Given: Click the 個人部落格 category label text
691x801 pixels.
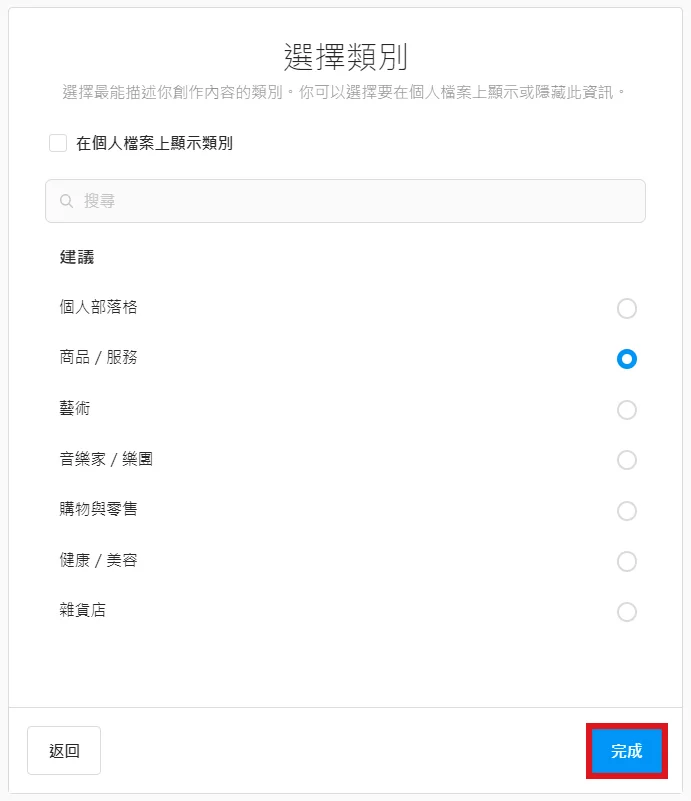Looking at the screenshot, I should tap(98, 307).
